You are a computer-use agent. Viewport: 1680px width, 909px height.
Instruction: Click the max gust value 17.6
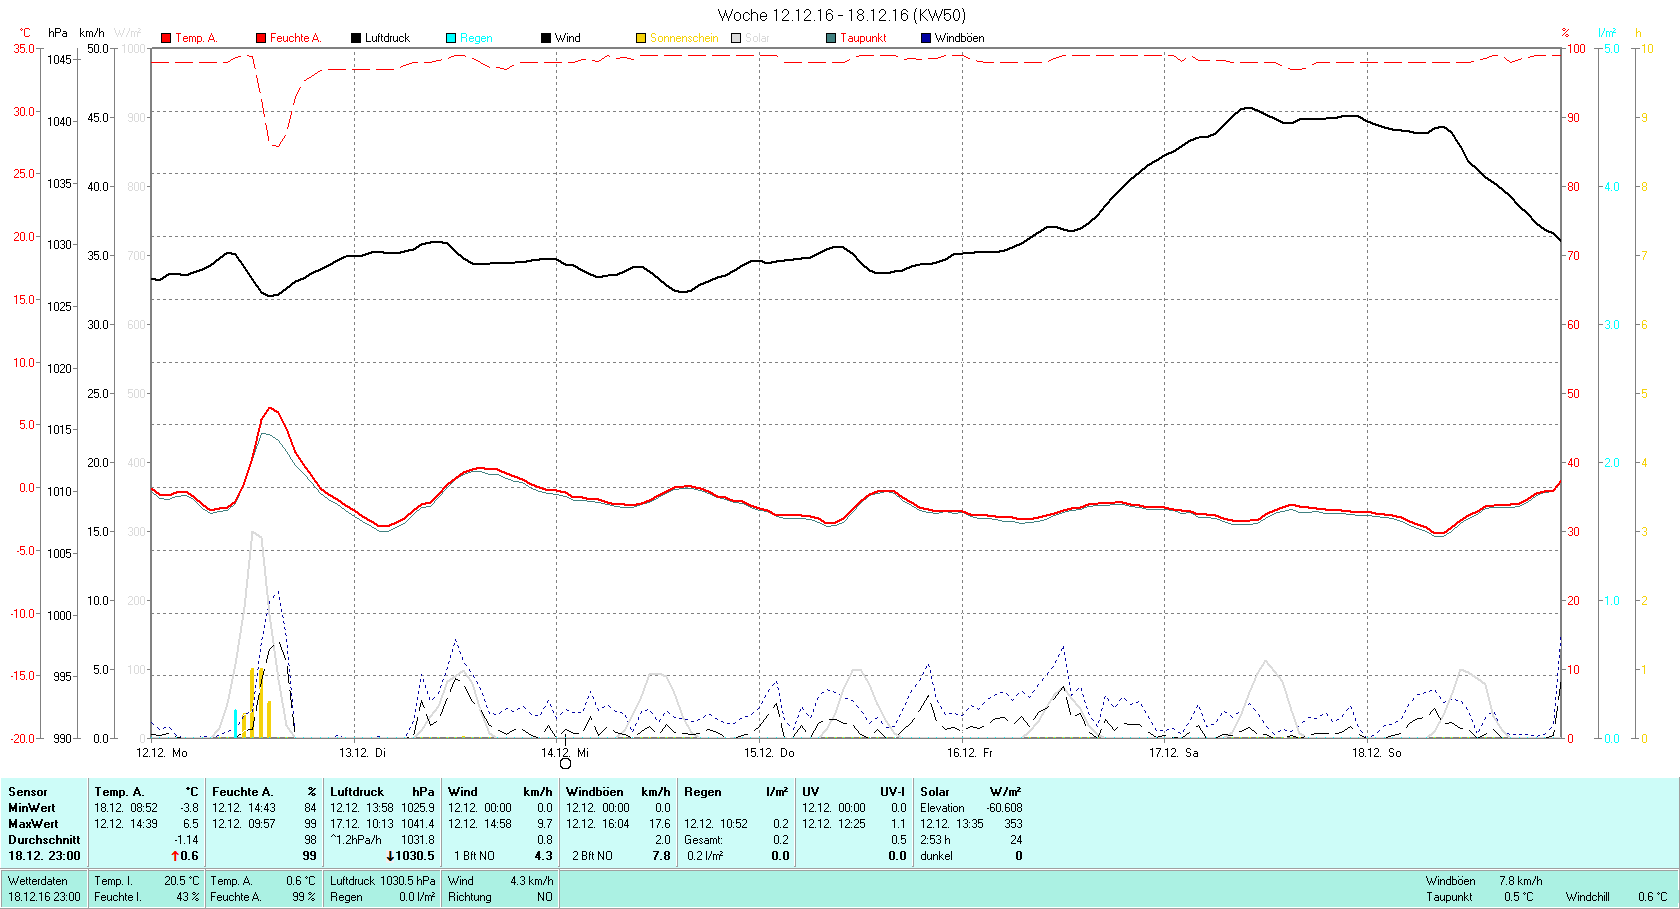point(660,824)
